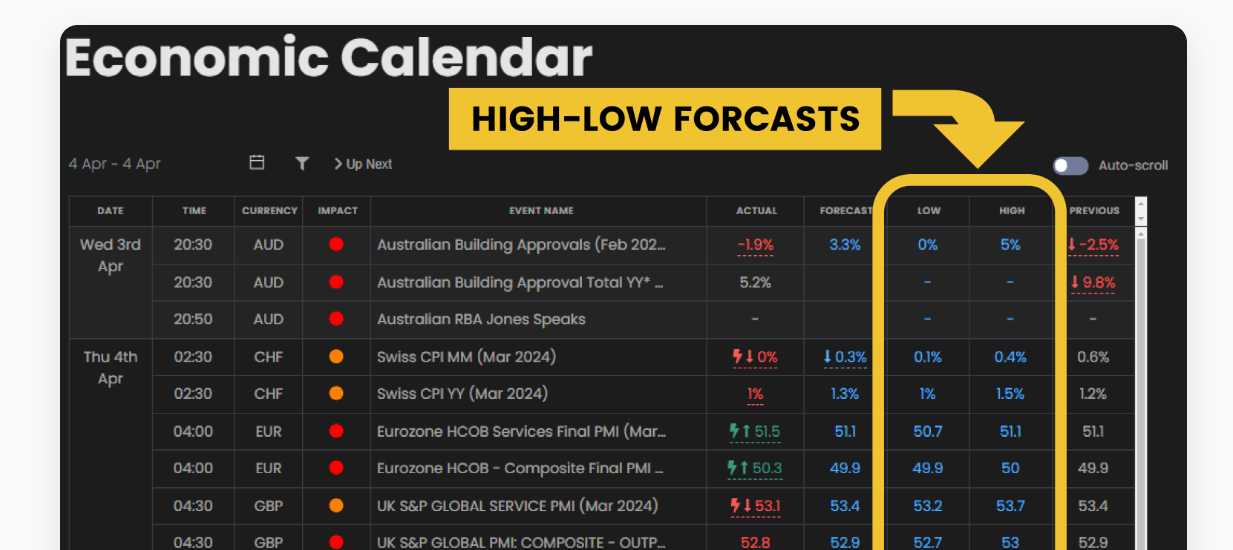The image size is (1233, 550).
Task: Click the Actual column header
Action: click(756, 211)
